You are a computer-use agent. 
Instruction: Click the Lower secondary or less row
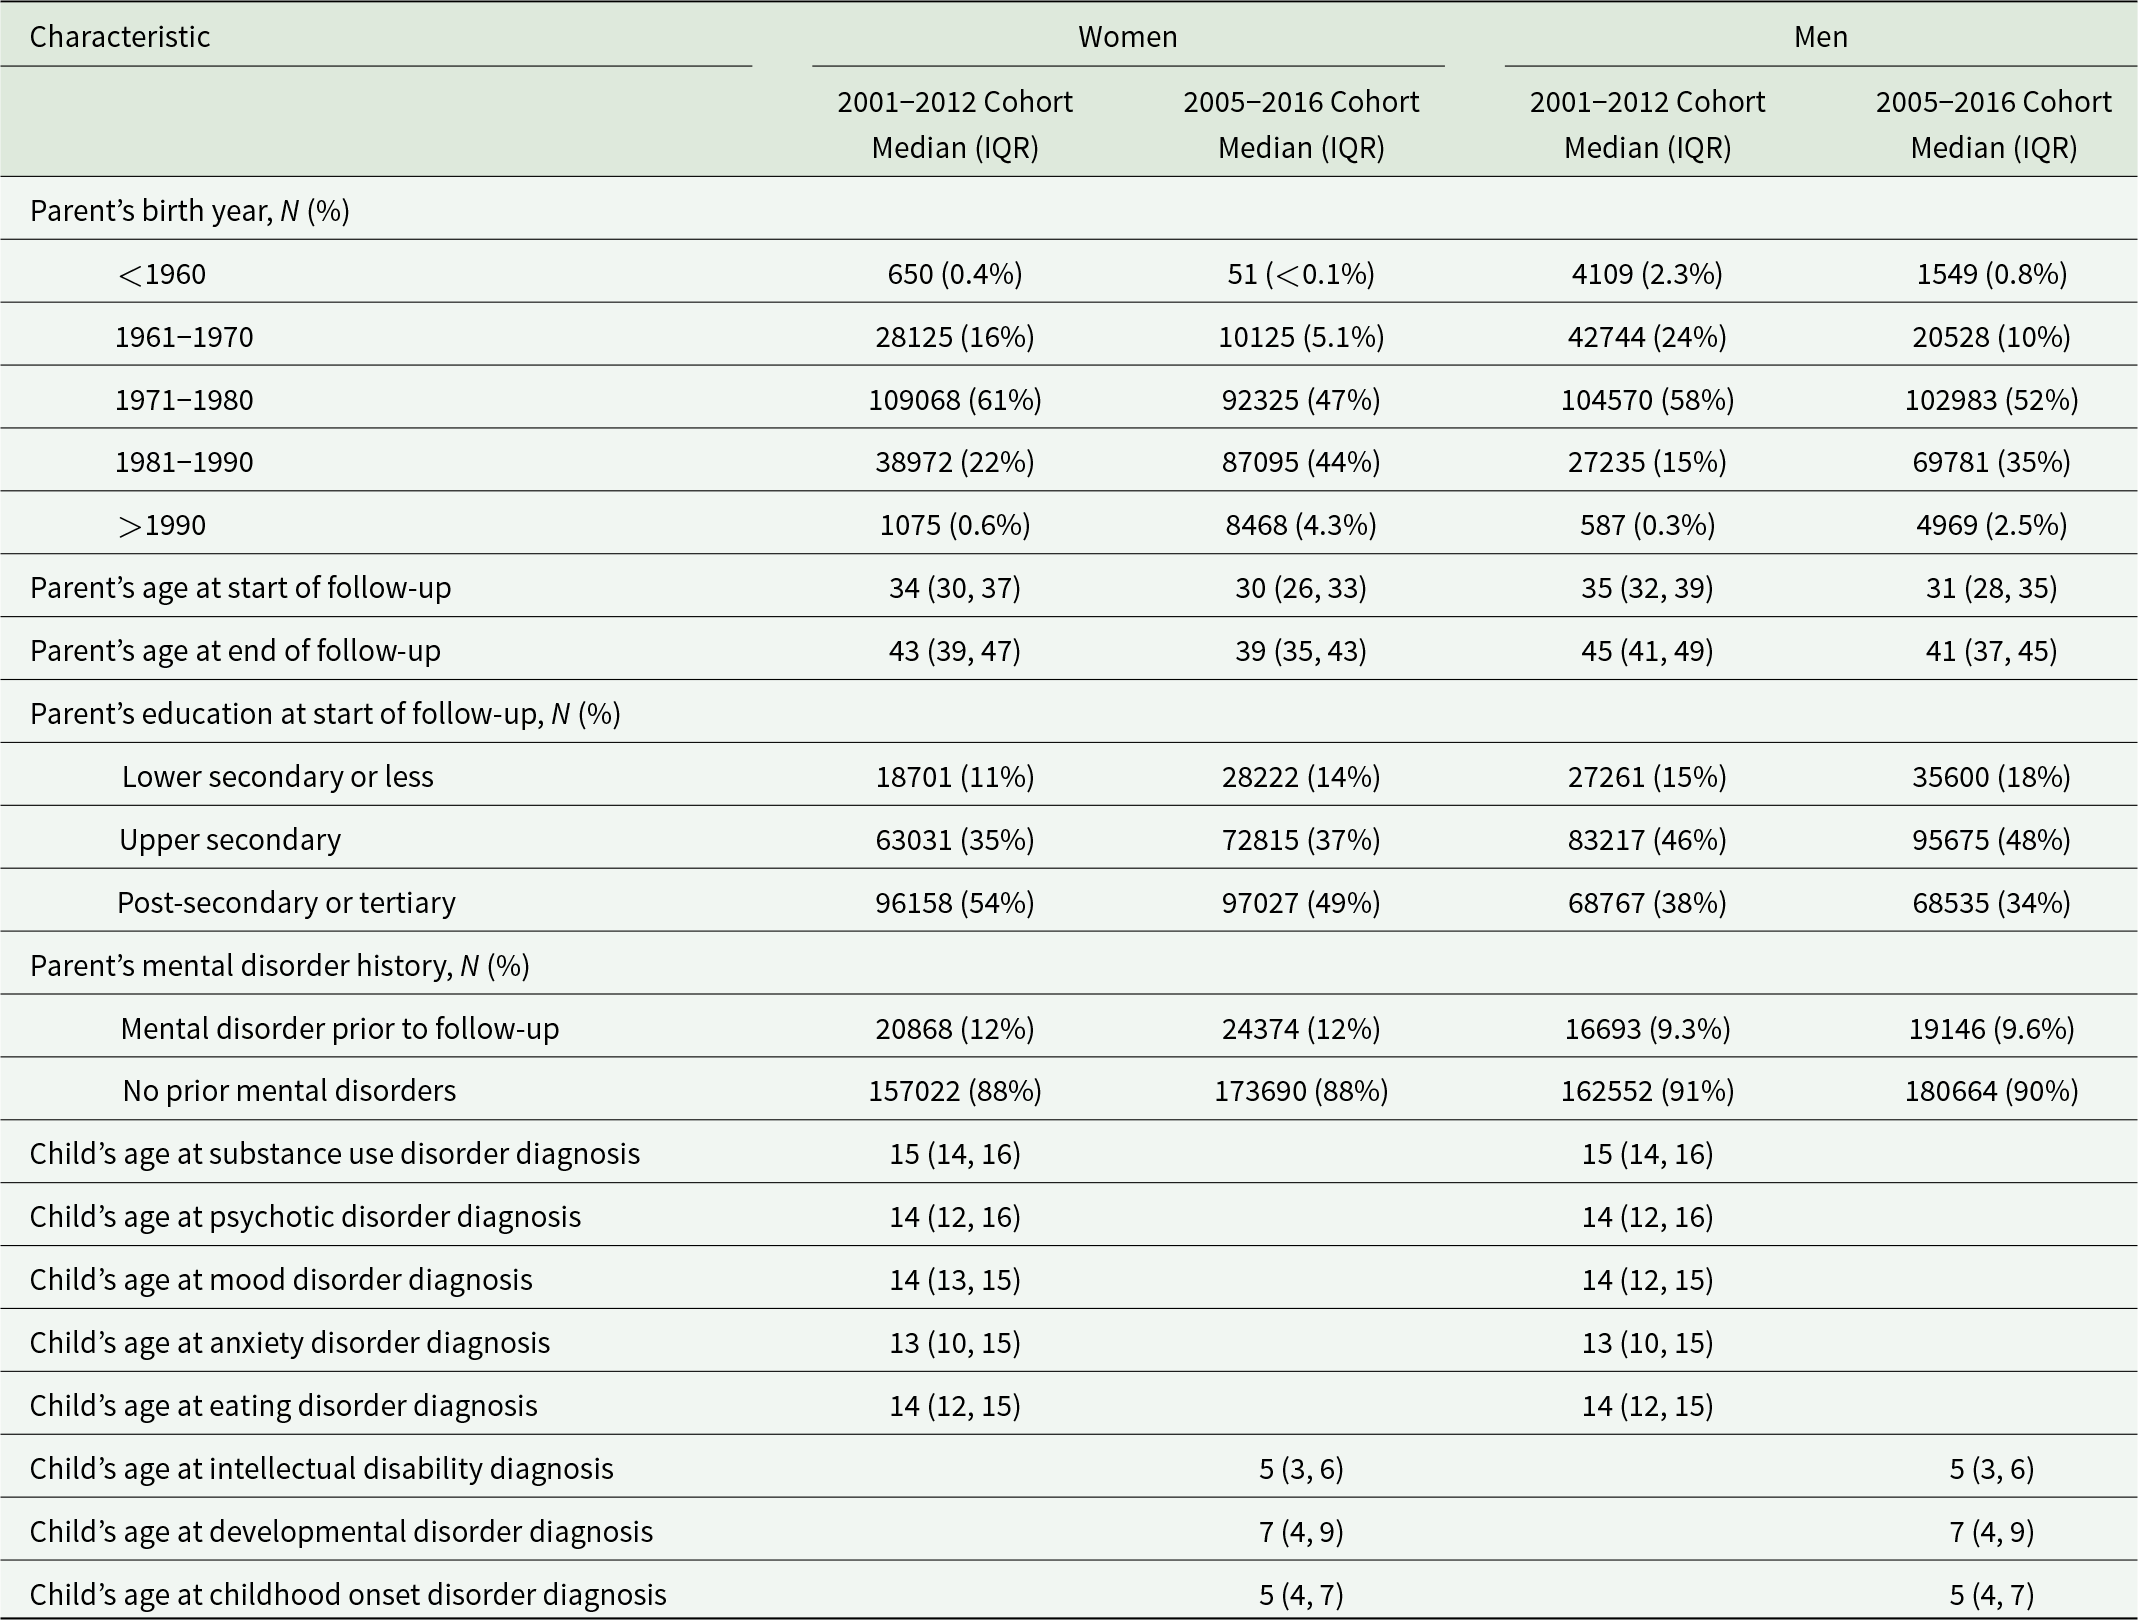(277, 776)
